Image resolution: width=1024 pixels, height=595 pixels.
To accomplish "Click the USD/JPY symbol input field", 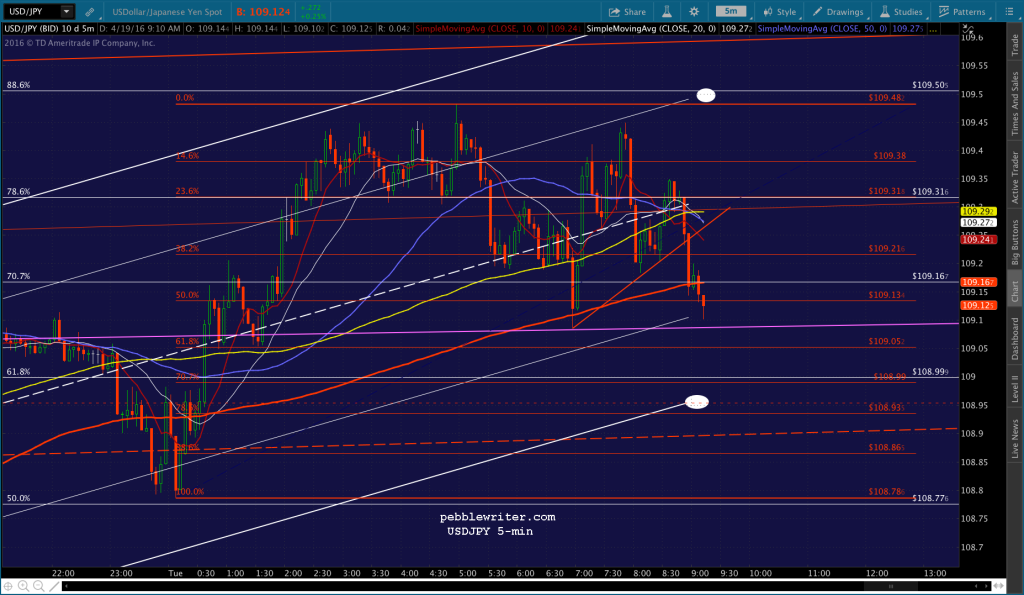I will click(x=32, y=12).
